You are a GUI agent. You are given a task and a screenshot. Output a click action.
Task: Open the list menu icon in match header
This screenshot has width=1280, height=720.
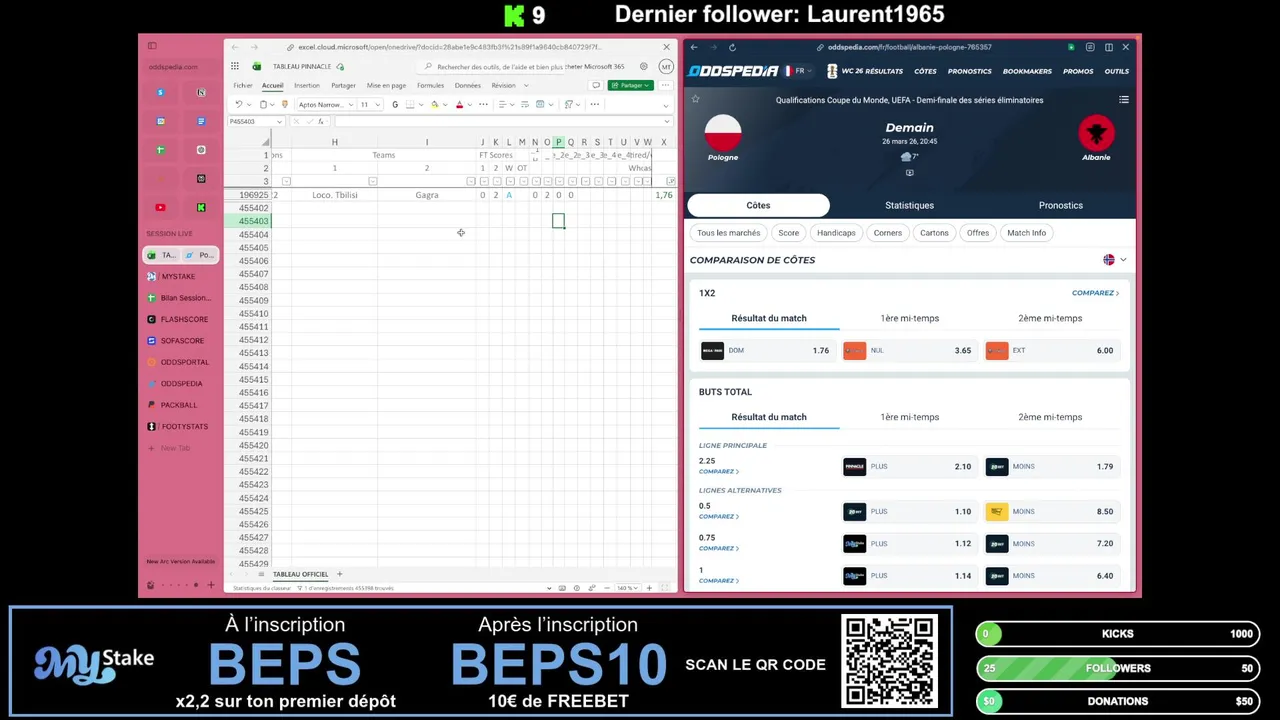(1124, 99)
